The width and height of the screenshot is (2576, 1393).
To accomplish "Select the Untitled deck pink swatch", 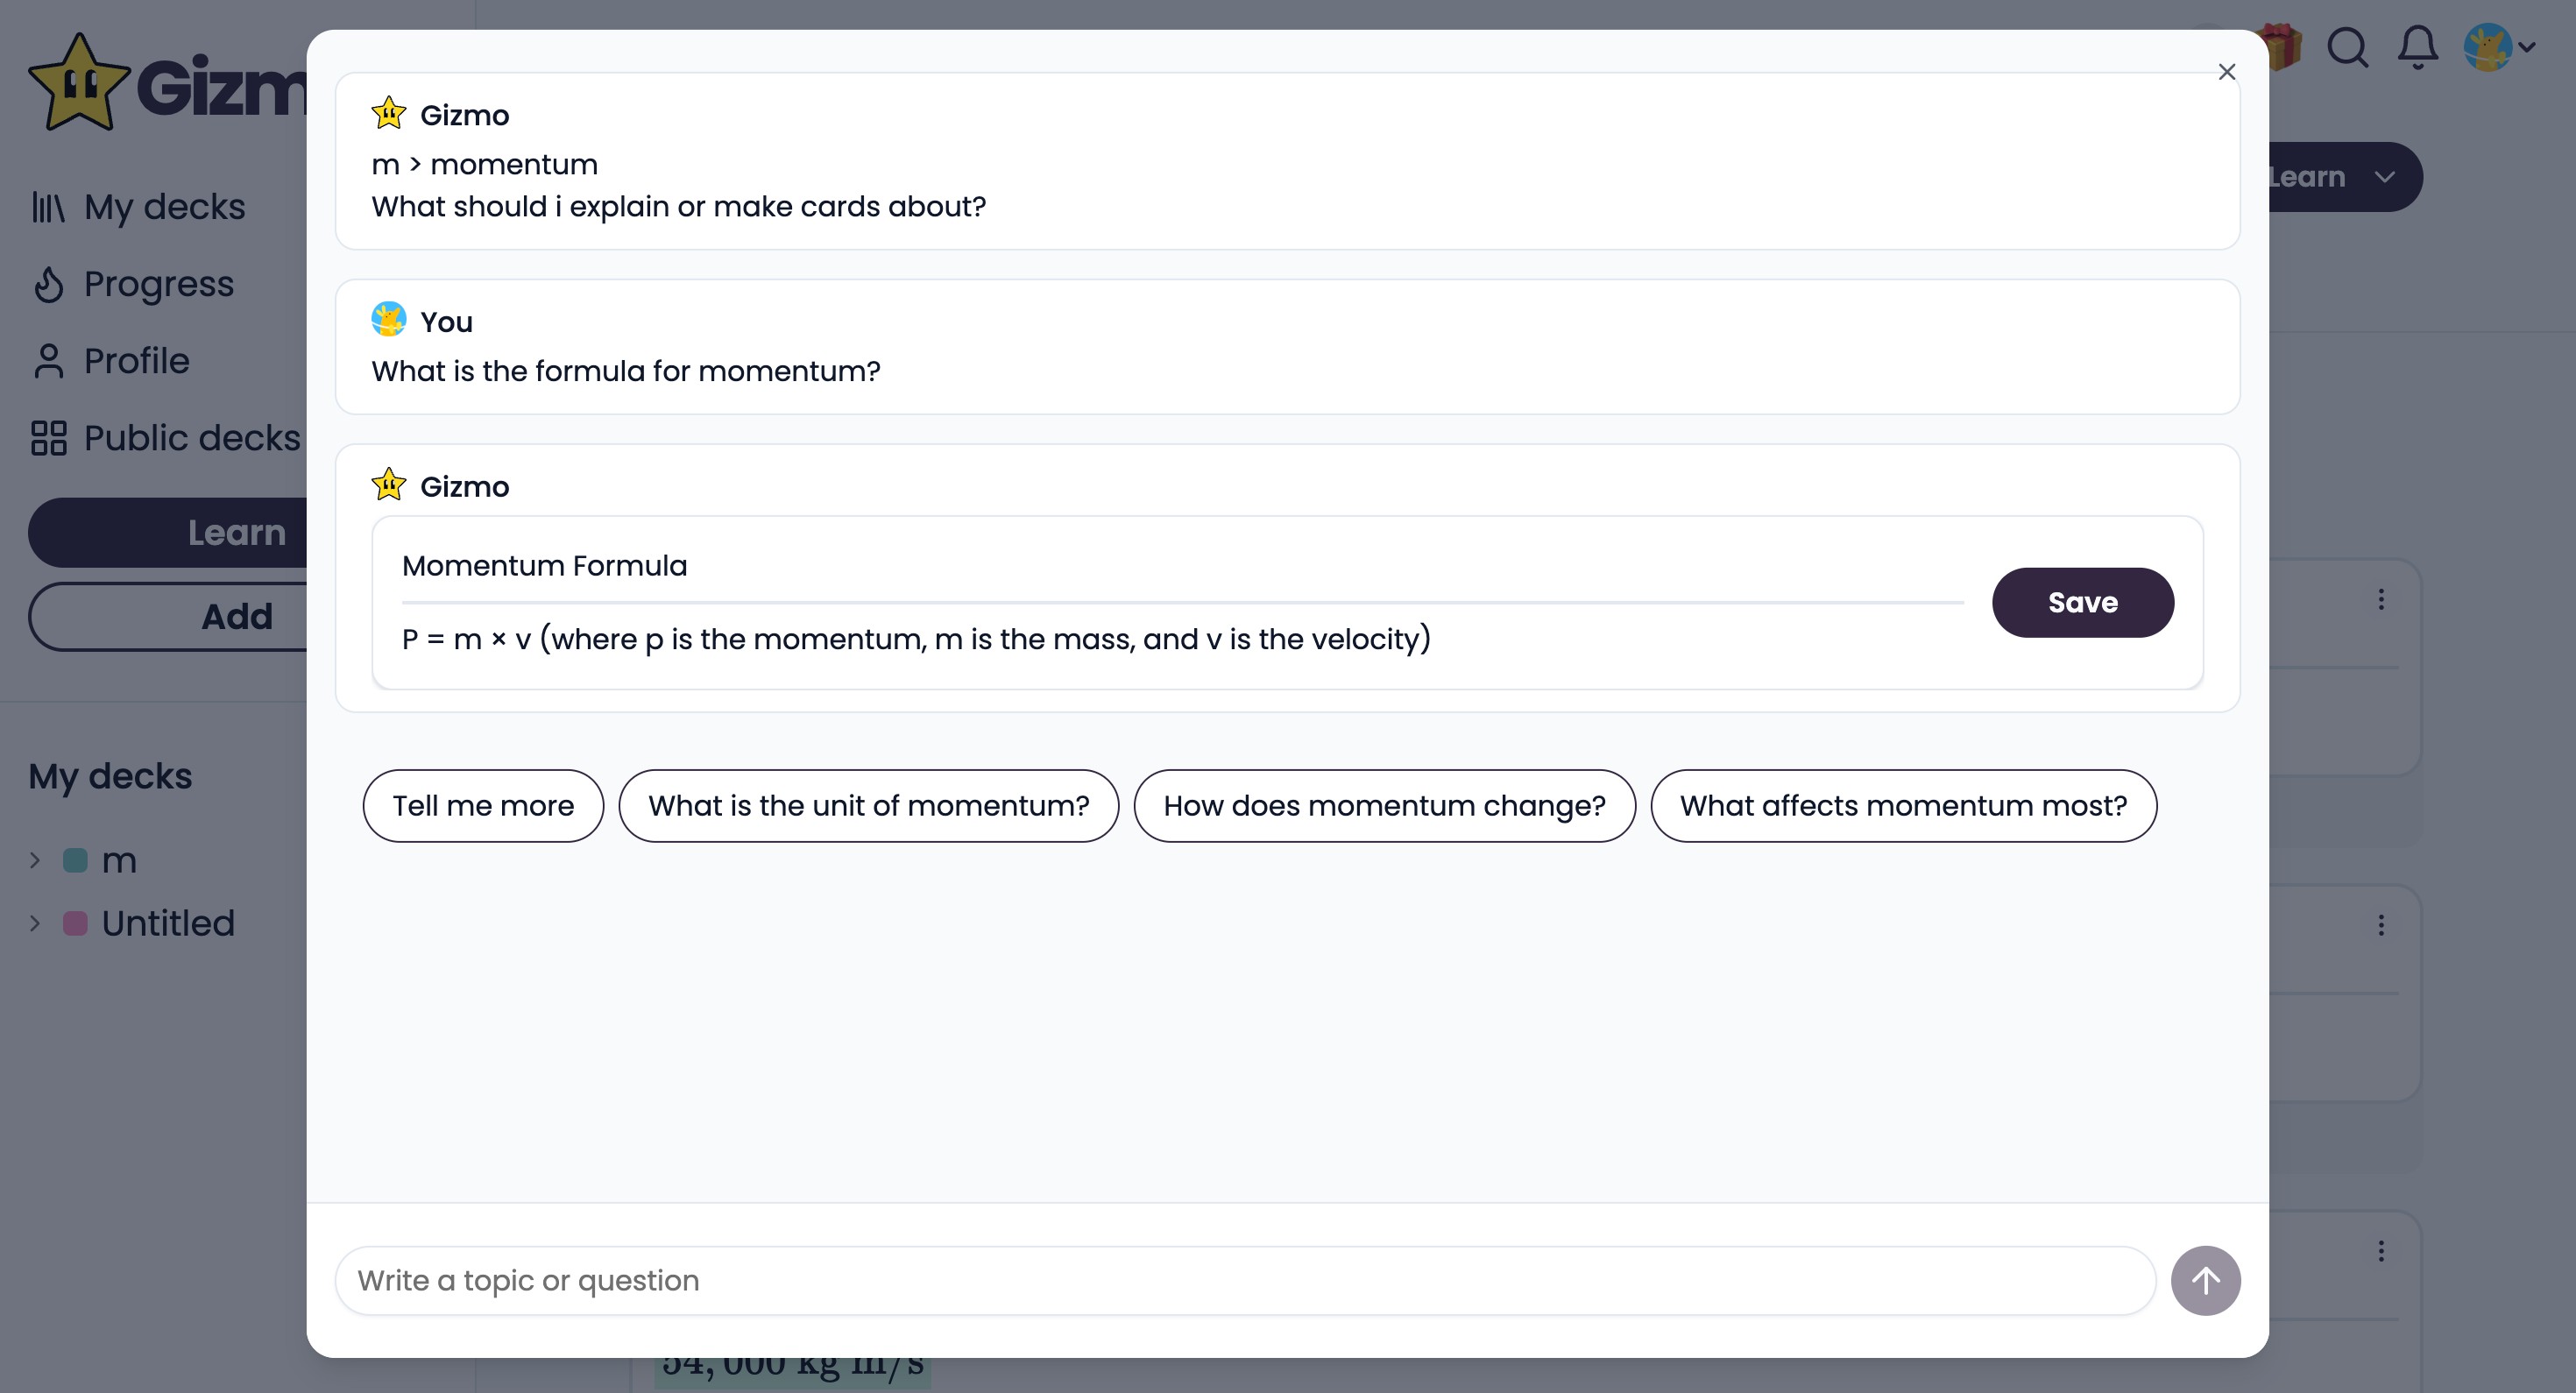I will point(75,923).
